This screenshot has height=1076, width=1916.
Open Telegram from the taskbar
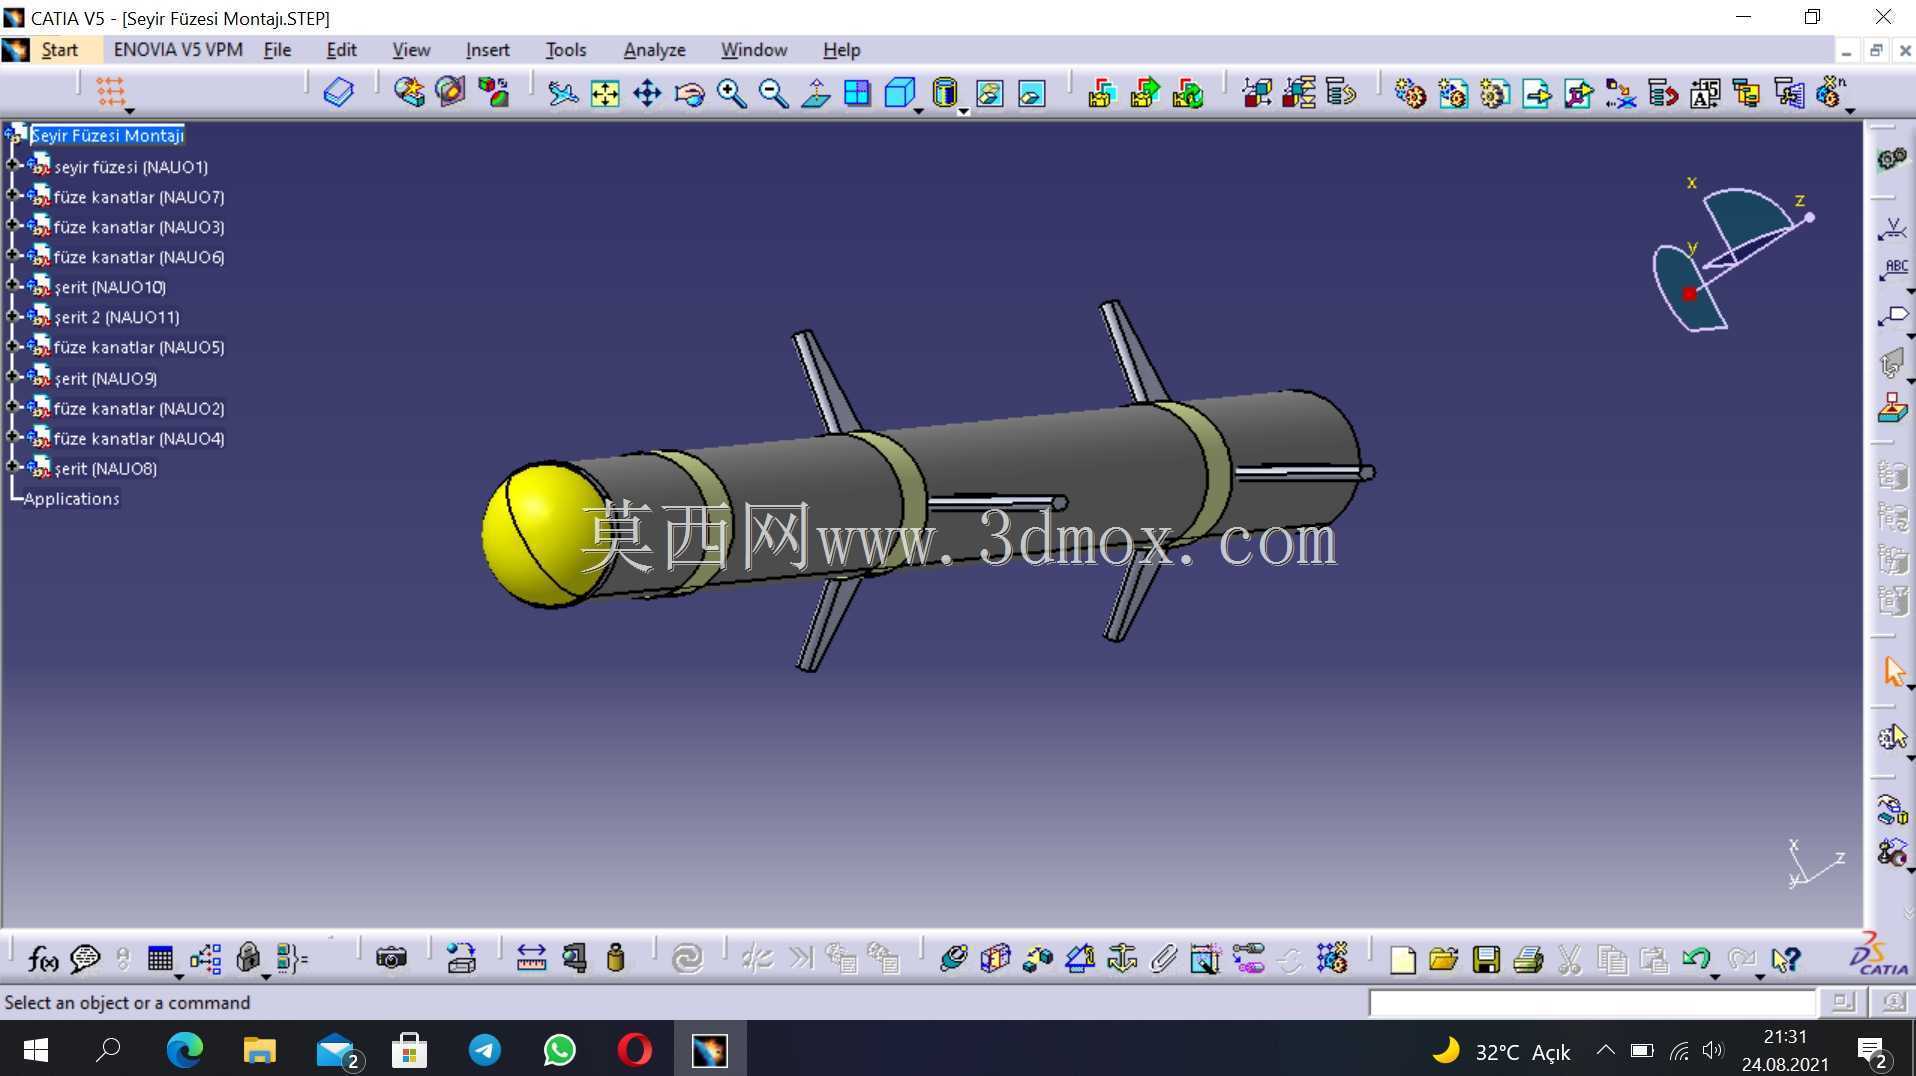(x=485, y=1050)
